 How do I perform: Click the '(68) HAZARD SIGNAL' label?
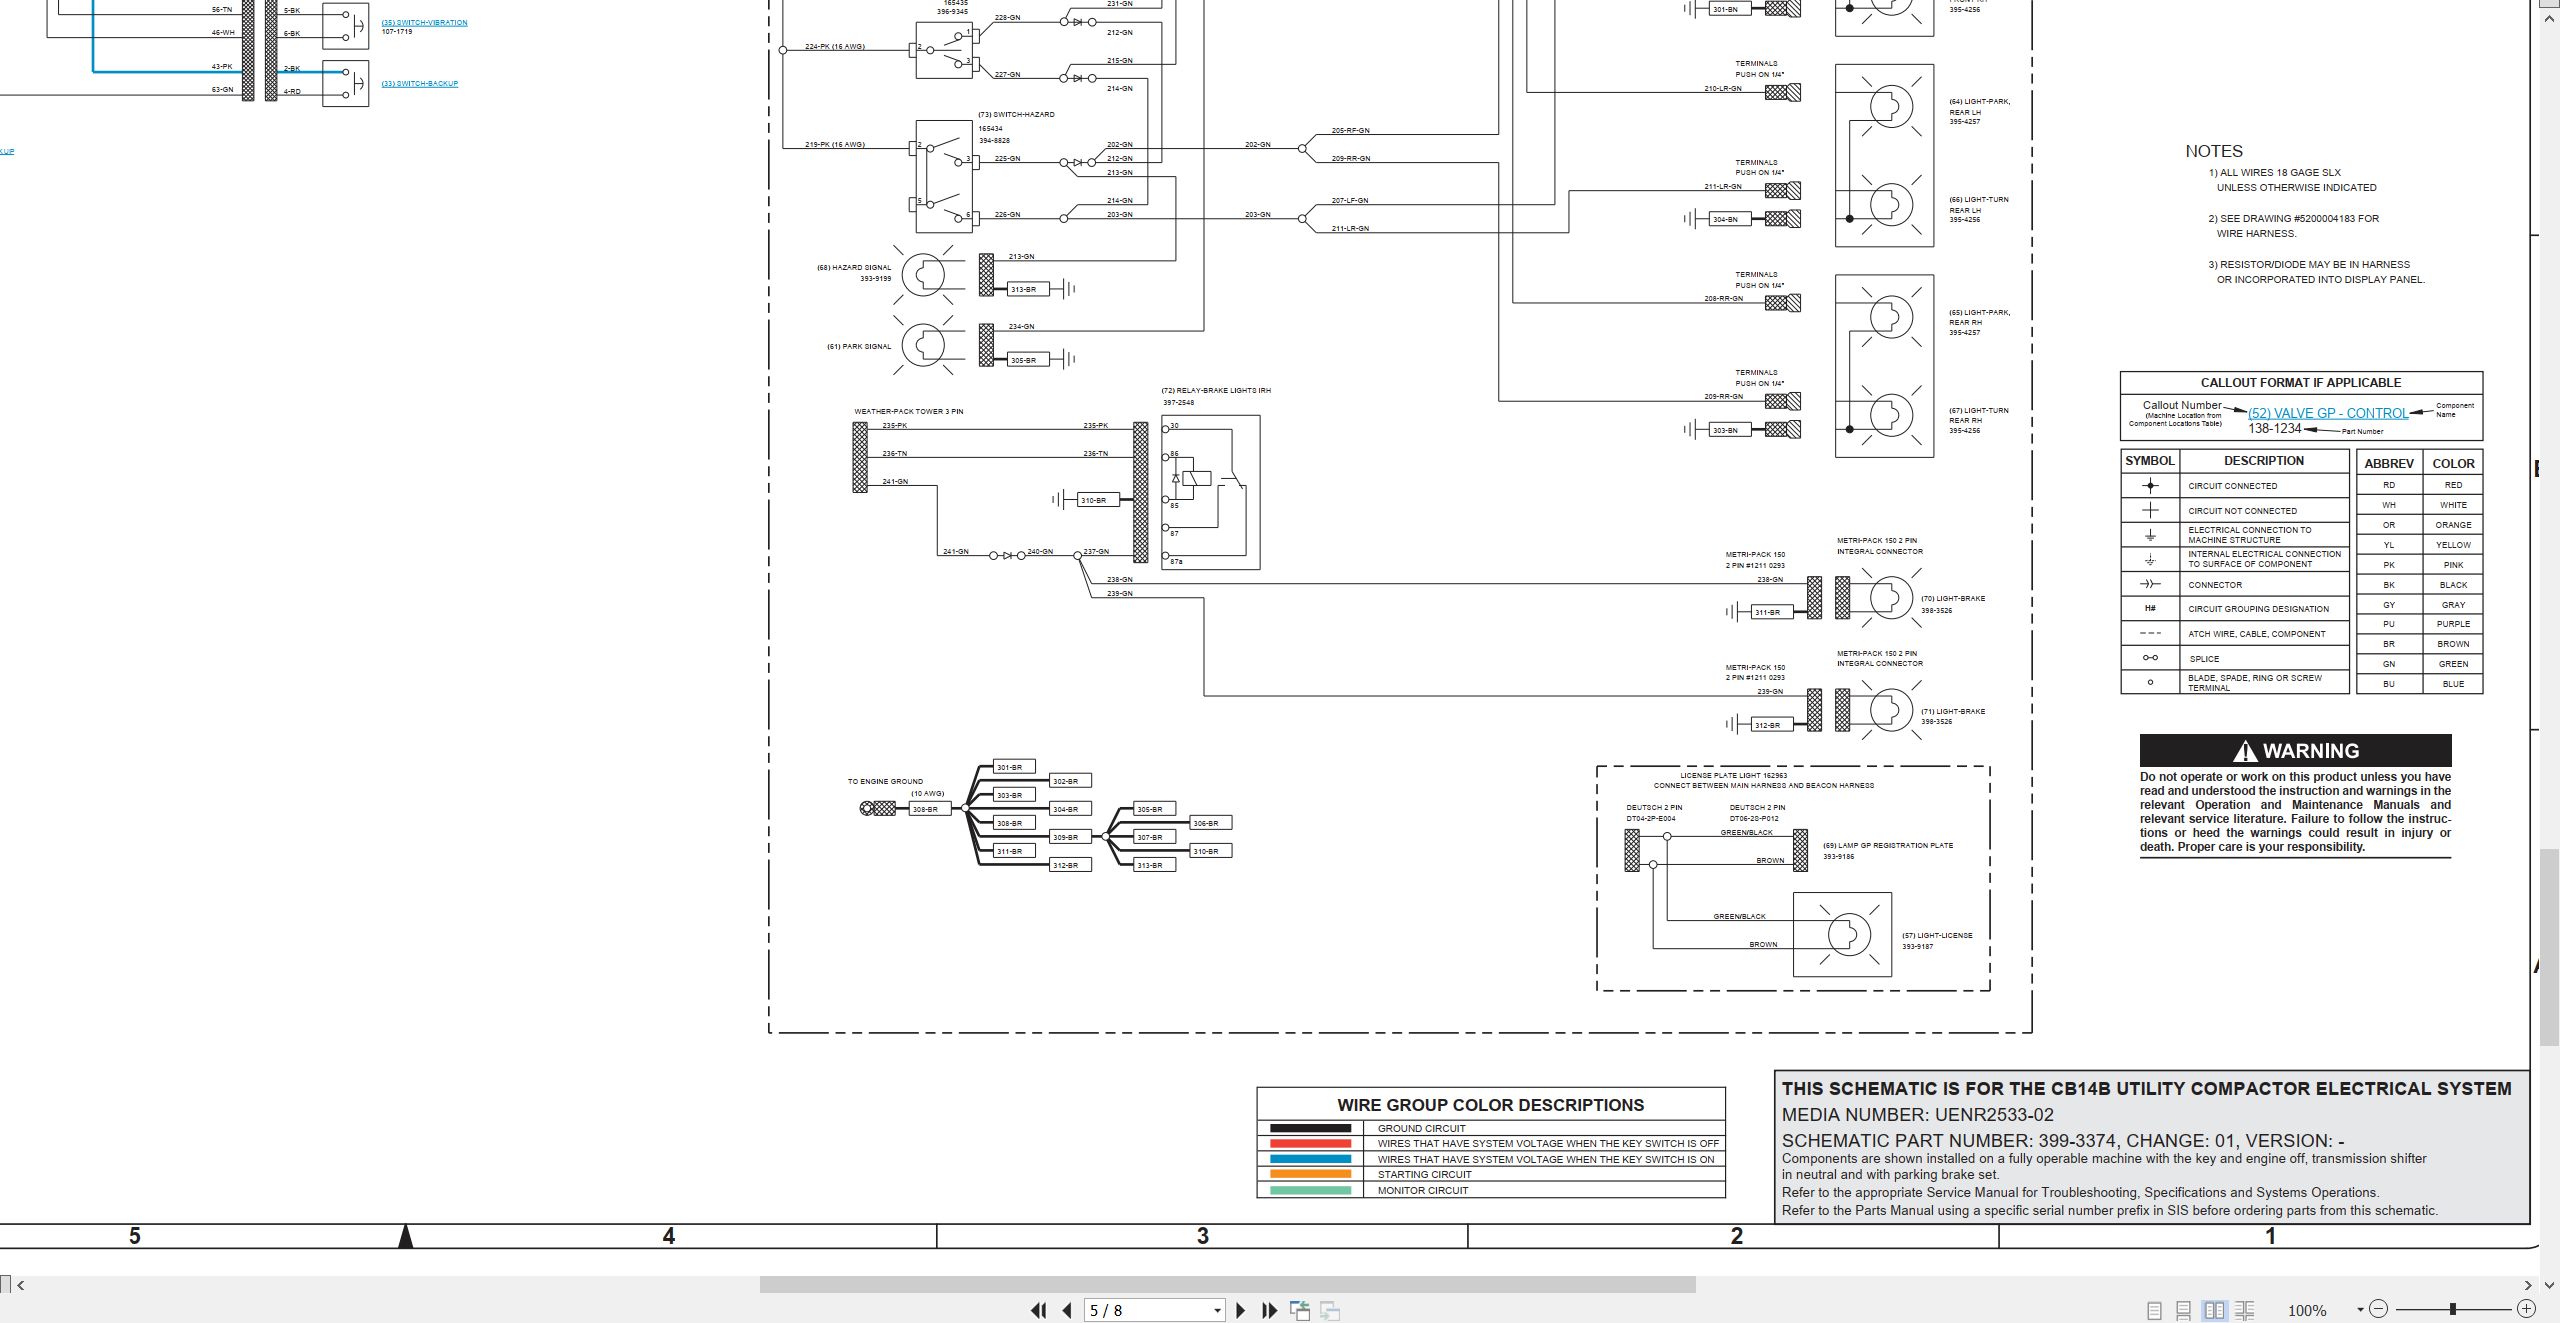click(854, 268)
